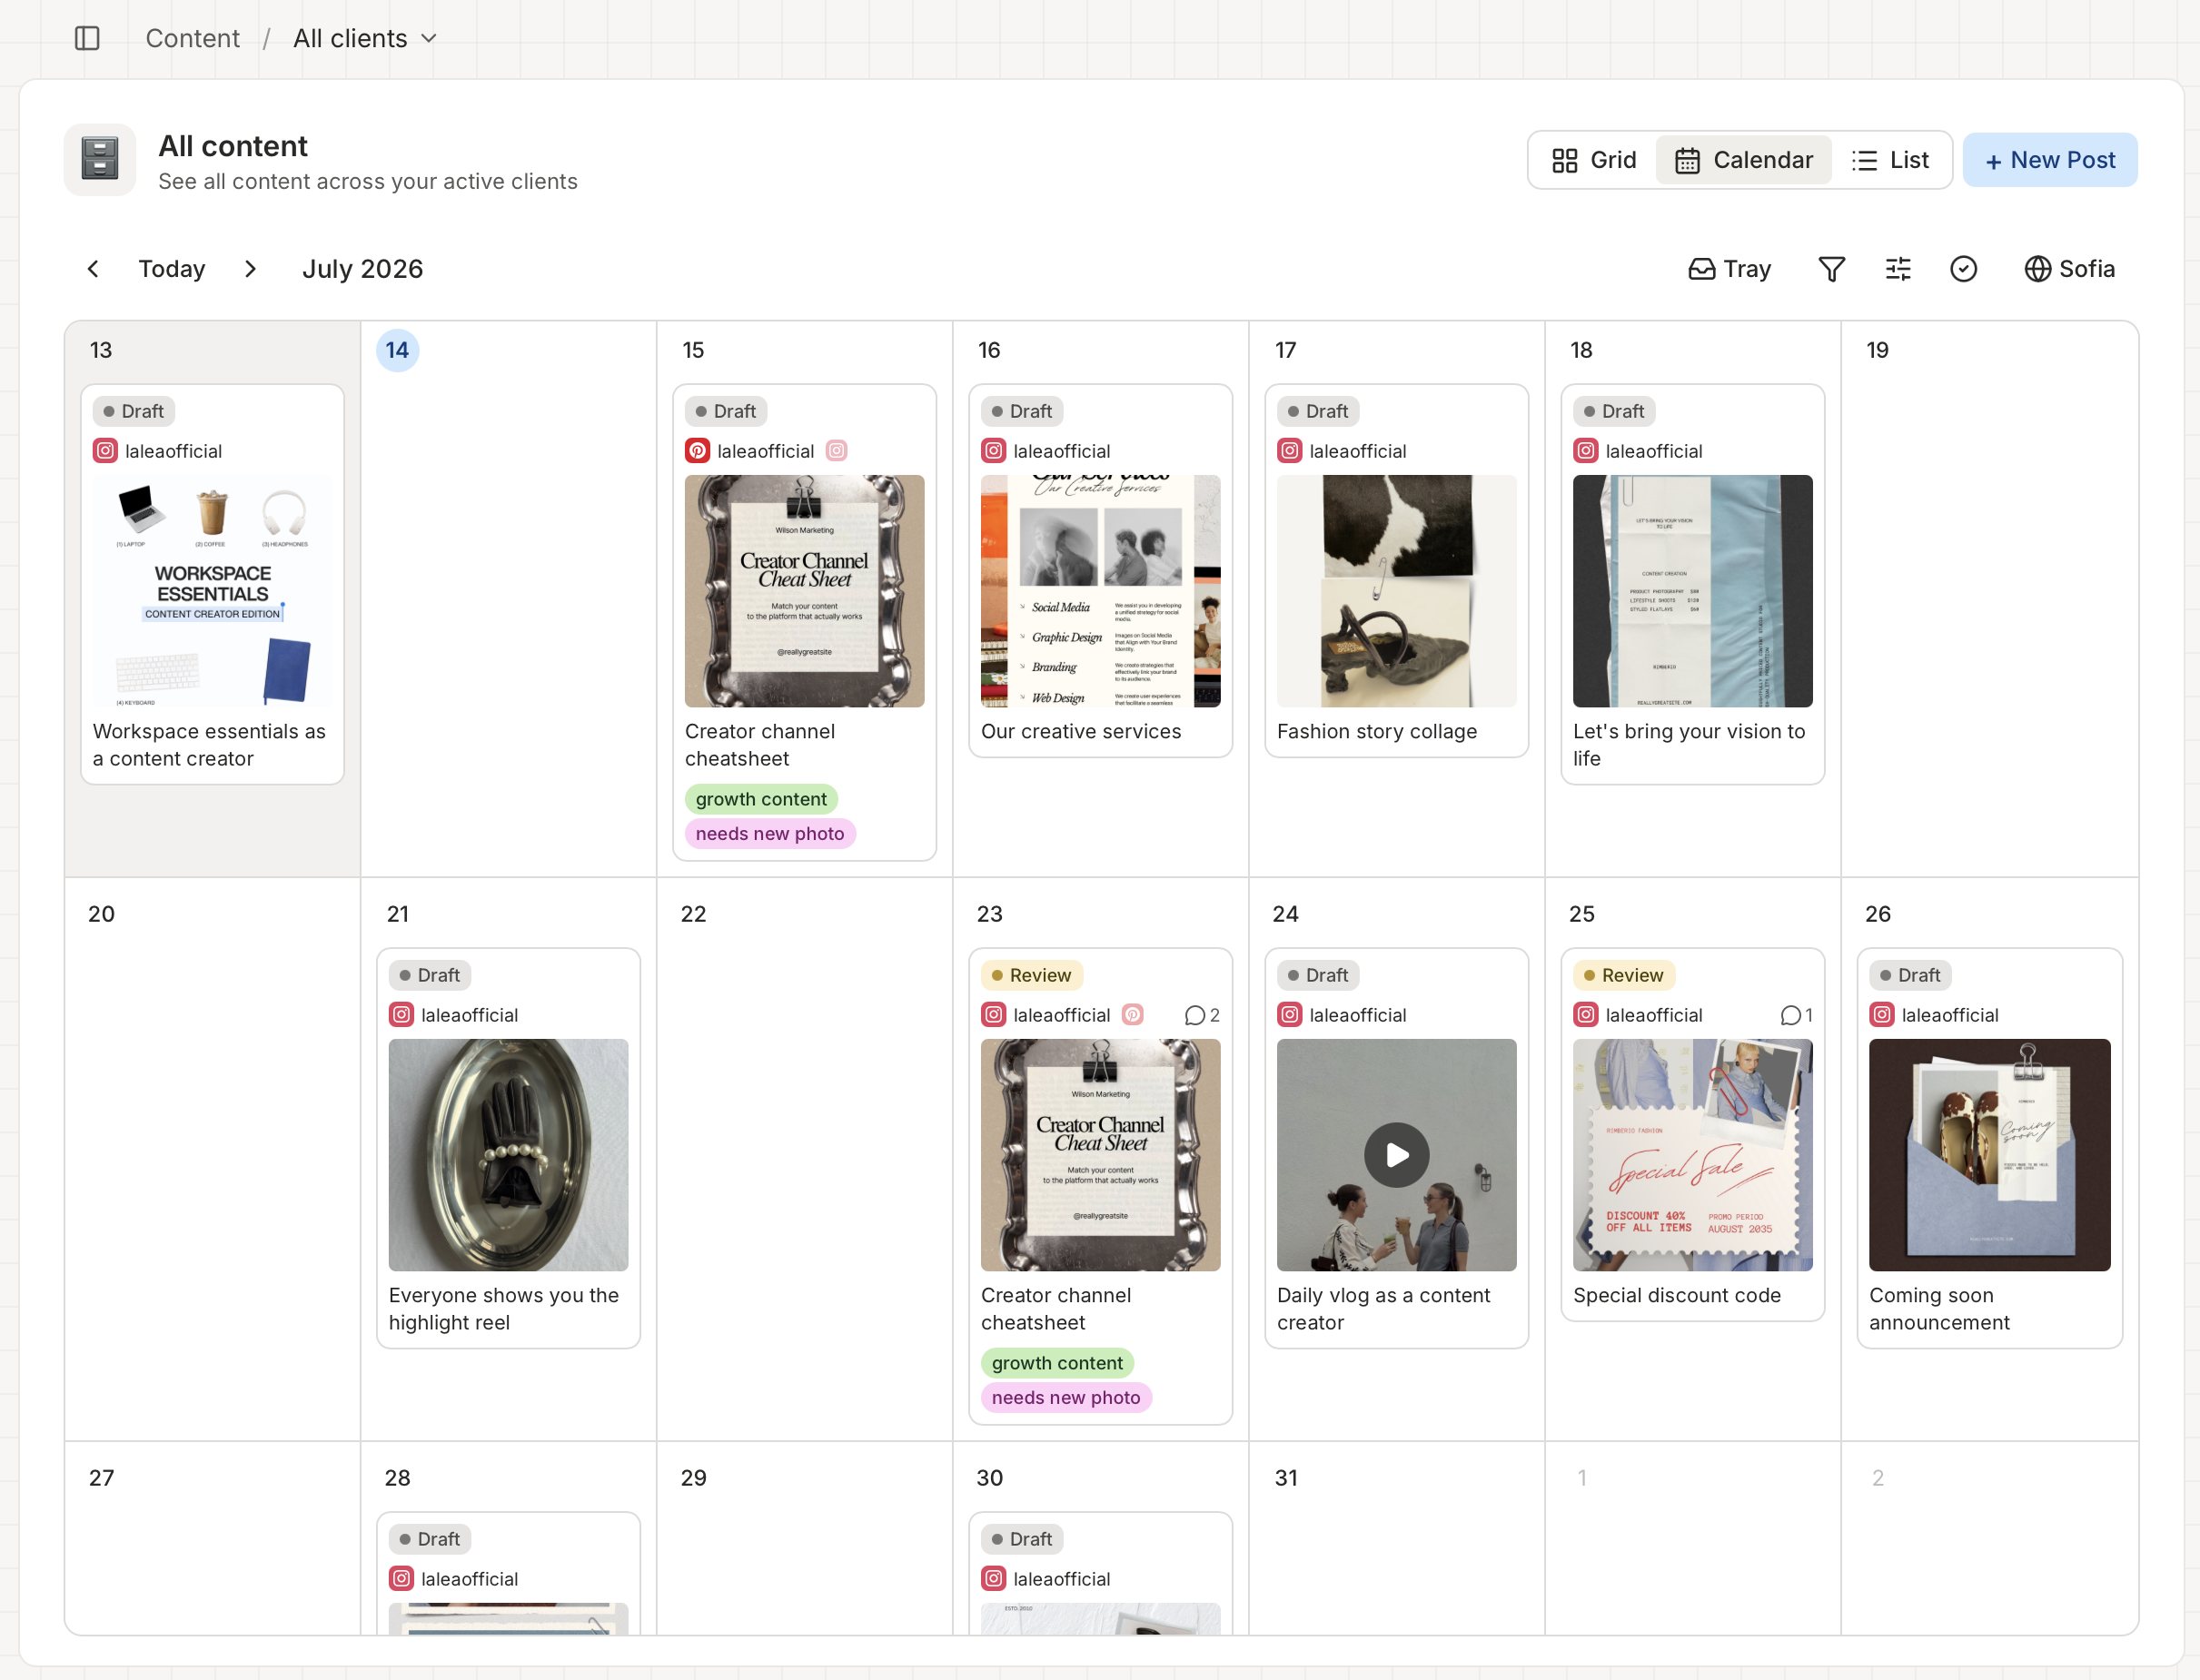This screenshot has width=2200, height=1680.
Task: Click Review status on July 23 post
Action: click(x=1031, y=975)
